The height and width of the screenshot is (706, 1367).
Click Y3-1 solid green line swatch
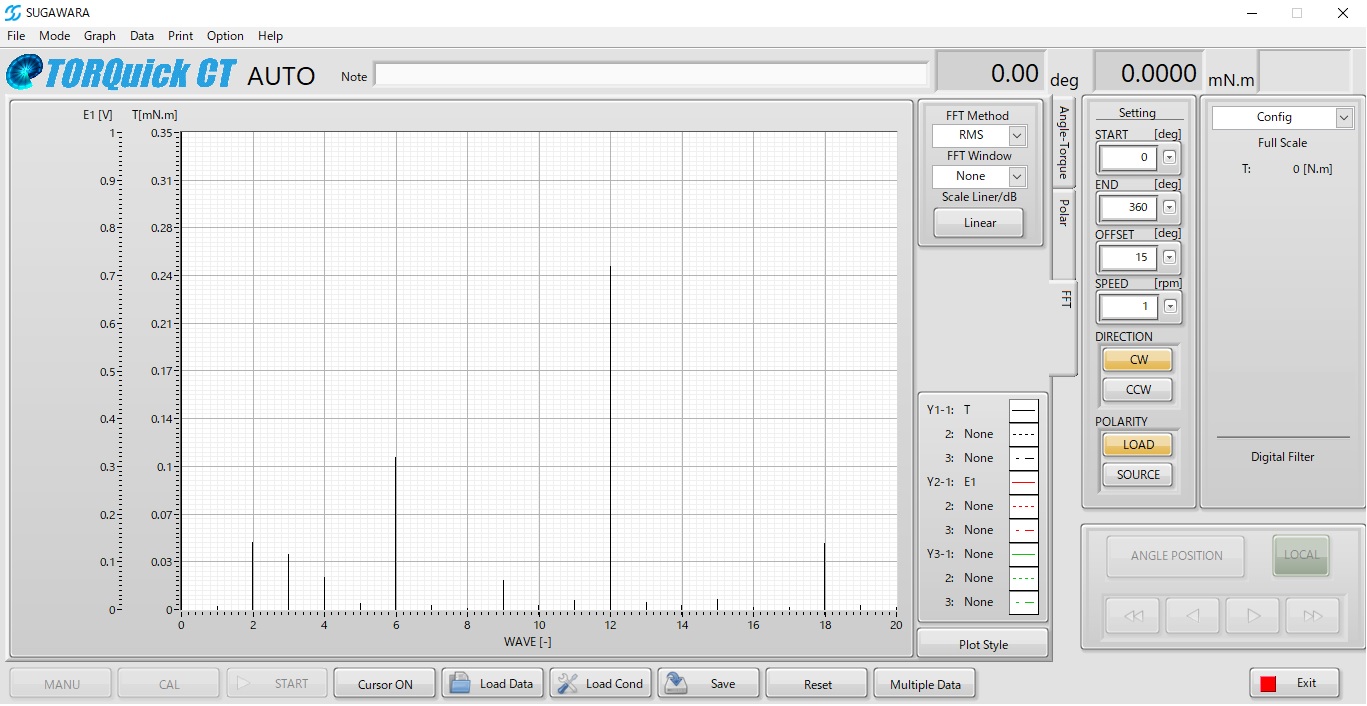tap(1023, 554)
